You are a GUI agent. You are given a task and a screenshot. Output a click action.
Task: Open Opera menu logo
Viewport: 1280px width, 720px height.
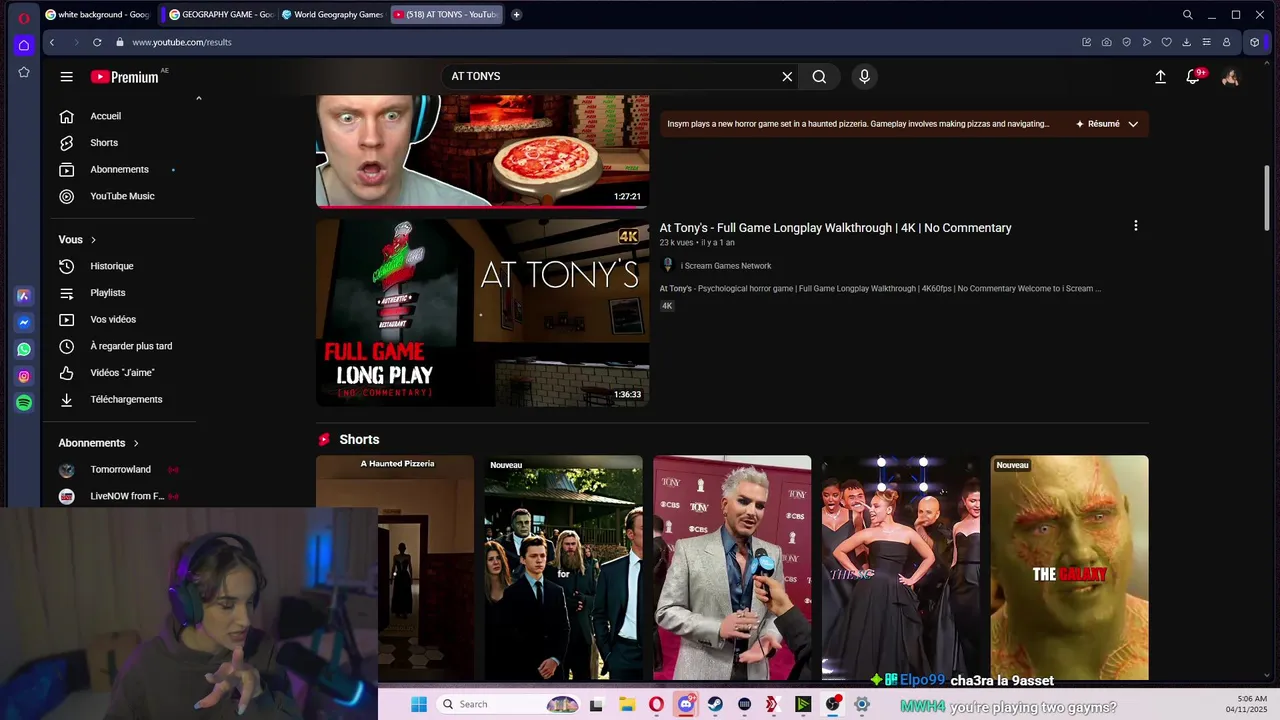pyautogui.click(x=24, y=17)
